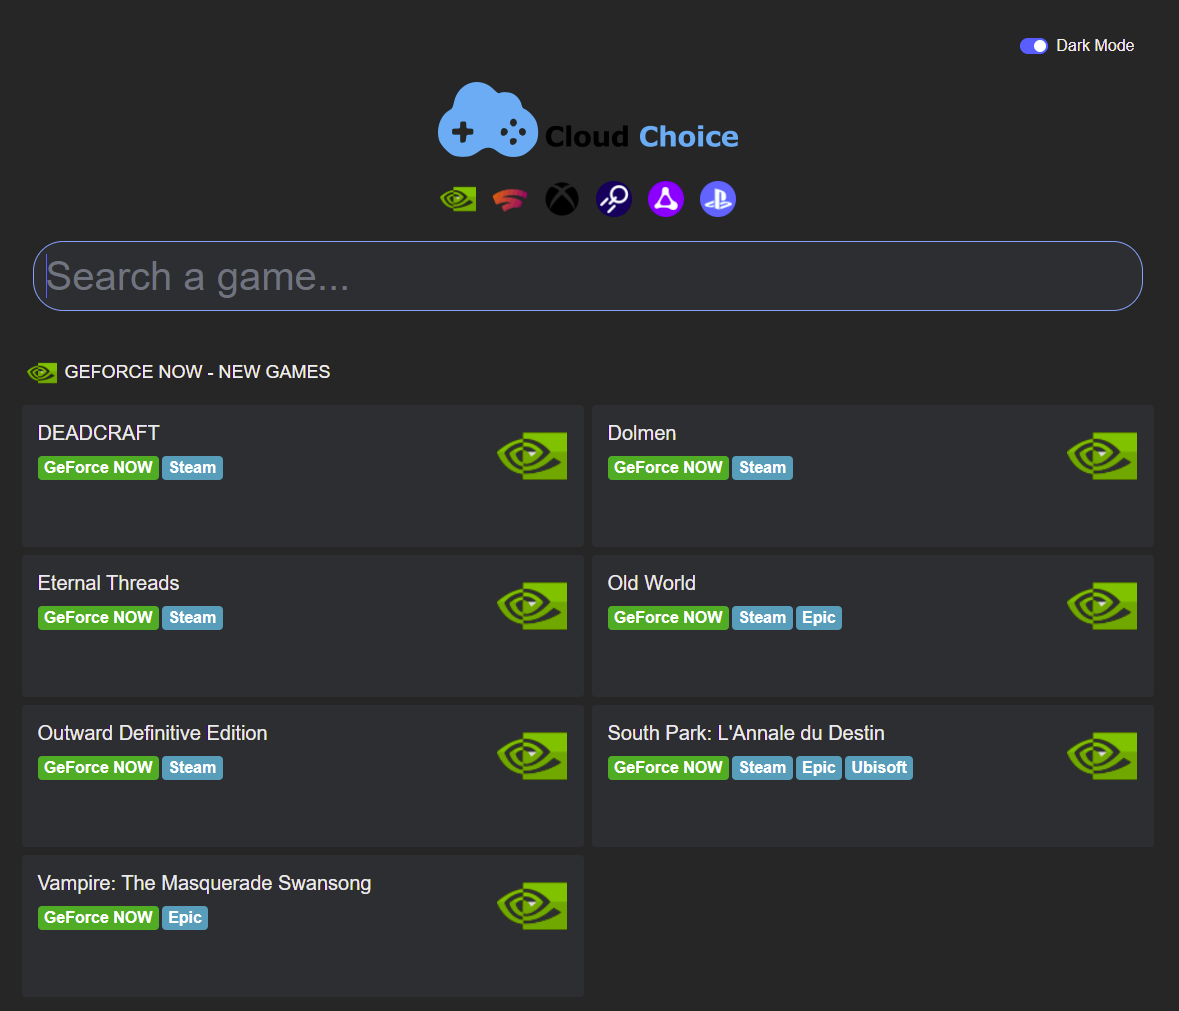
Task: Click the GeForce NOW logo on the Vampire card
Action: (x=531, y=905)
